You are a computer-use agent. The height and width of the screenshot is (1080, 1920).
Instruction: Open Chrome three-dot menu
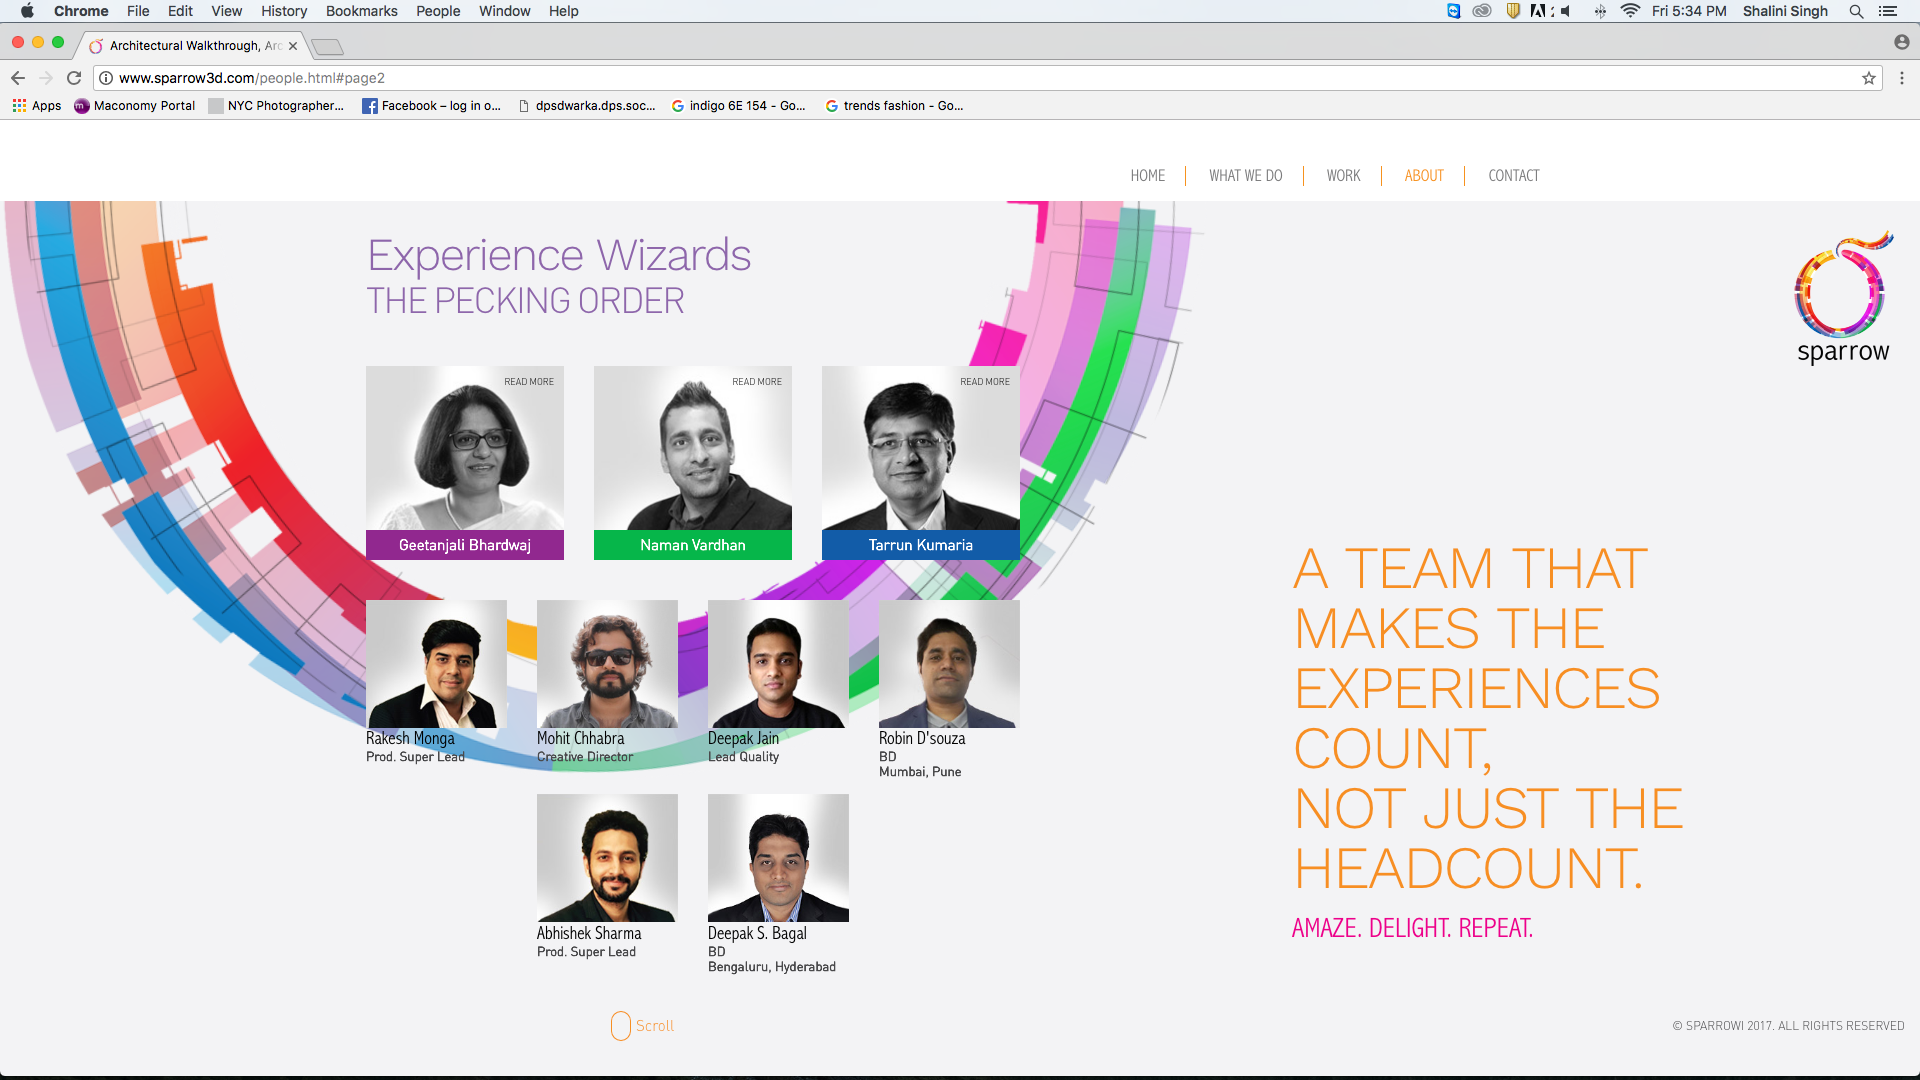coord(1902,78)
